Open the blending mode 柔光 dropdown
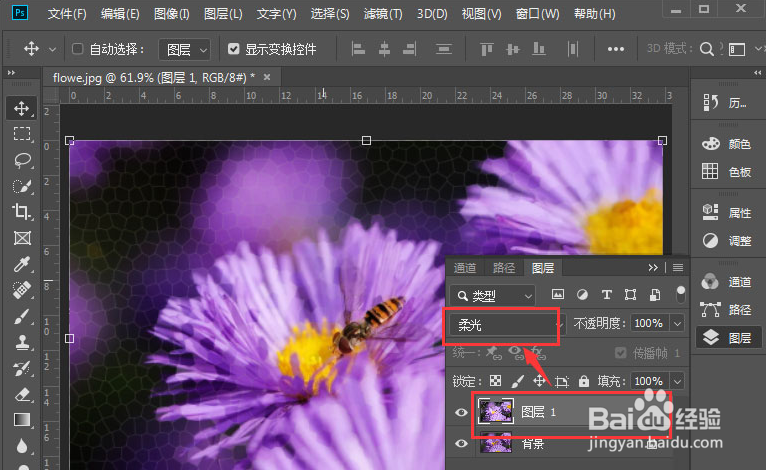 508,324
